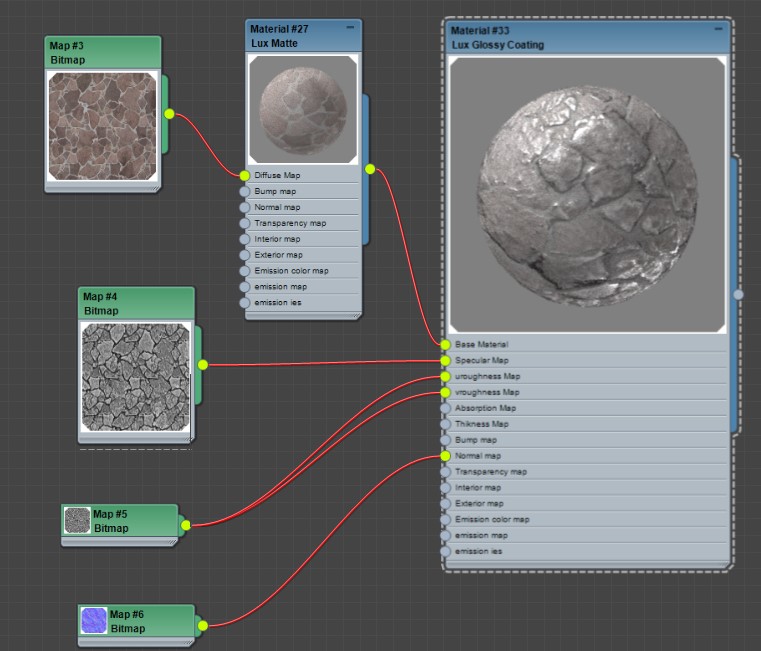Collapse the Material #33 node
This screenshot has height=651, width=761.
pos(718,30)
